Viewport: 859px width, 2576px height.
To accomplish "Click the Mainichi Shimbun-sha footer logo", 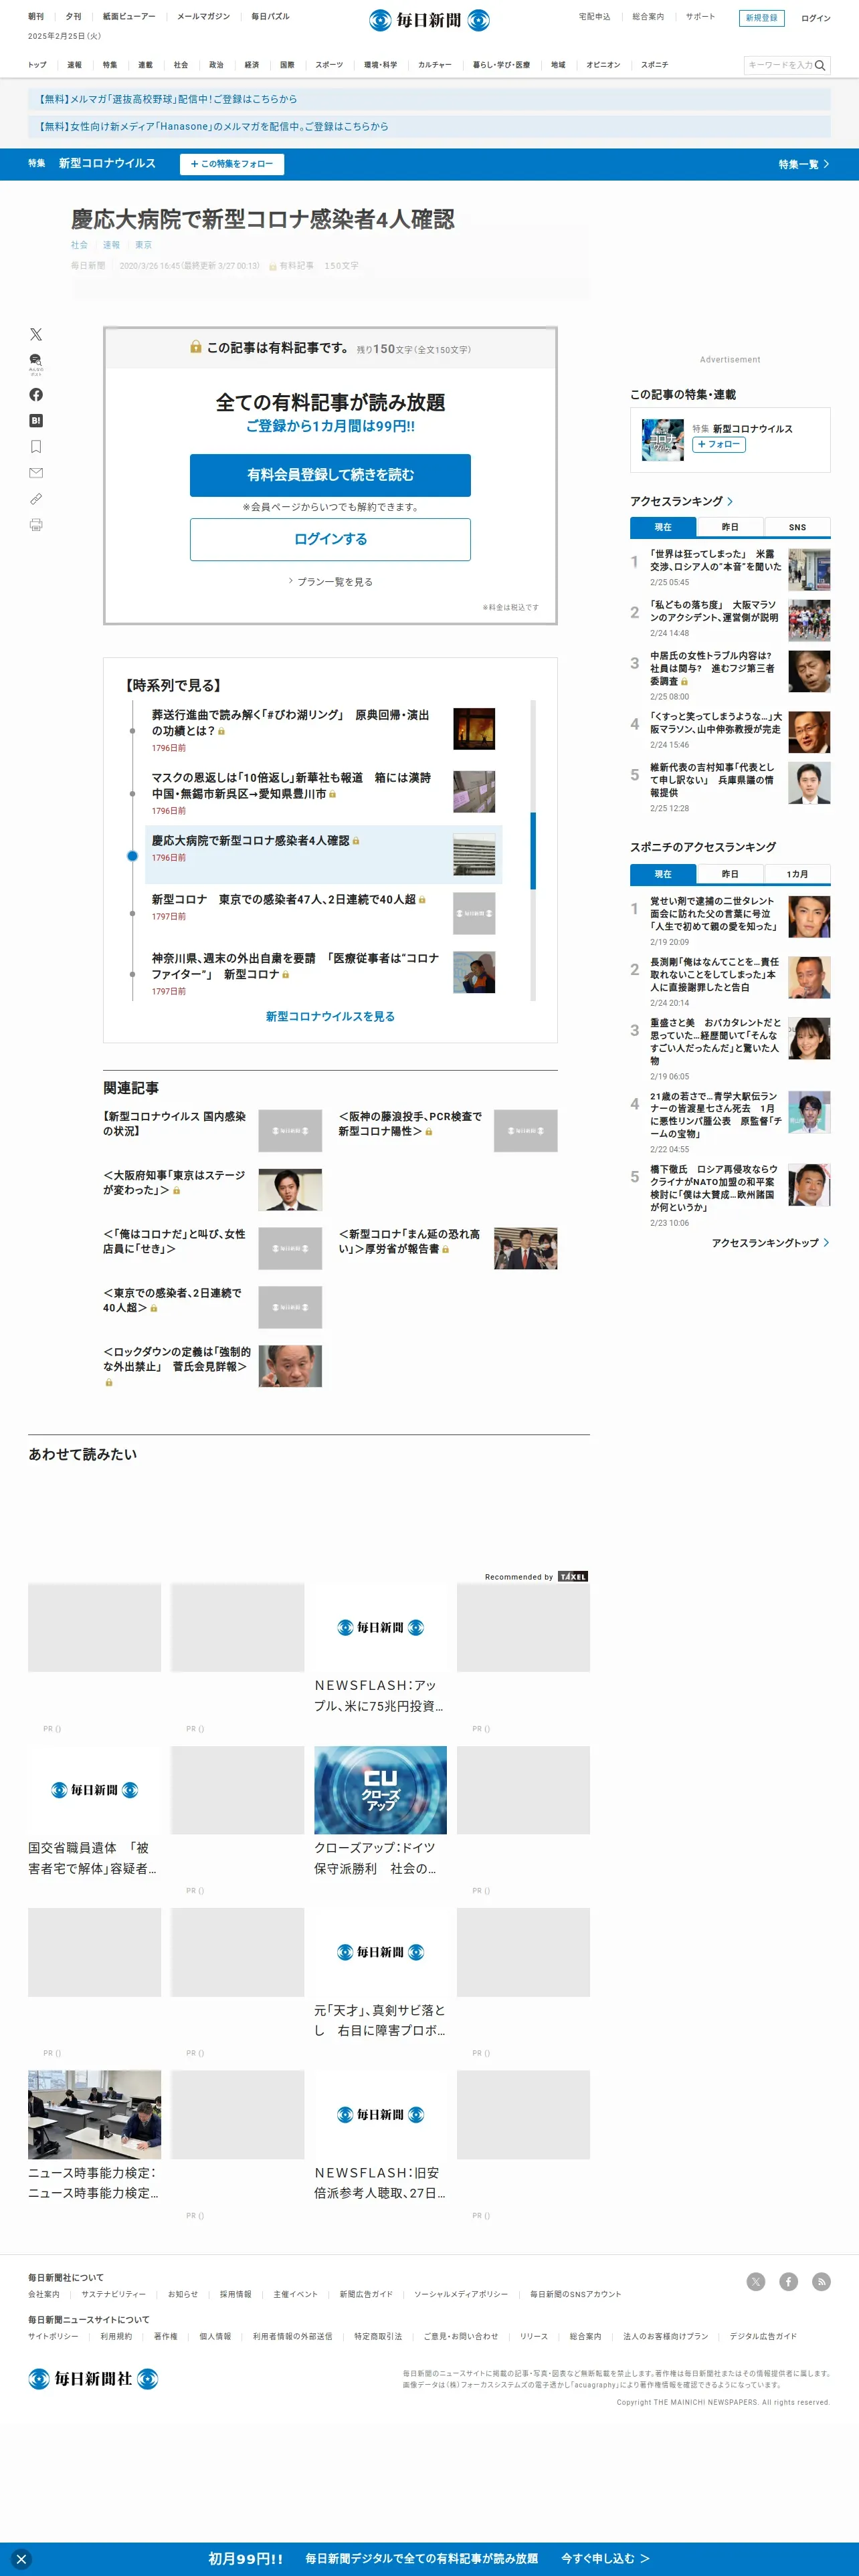I will (93, 2378).
